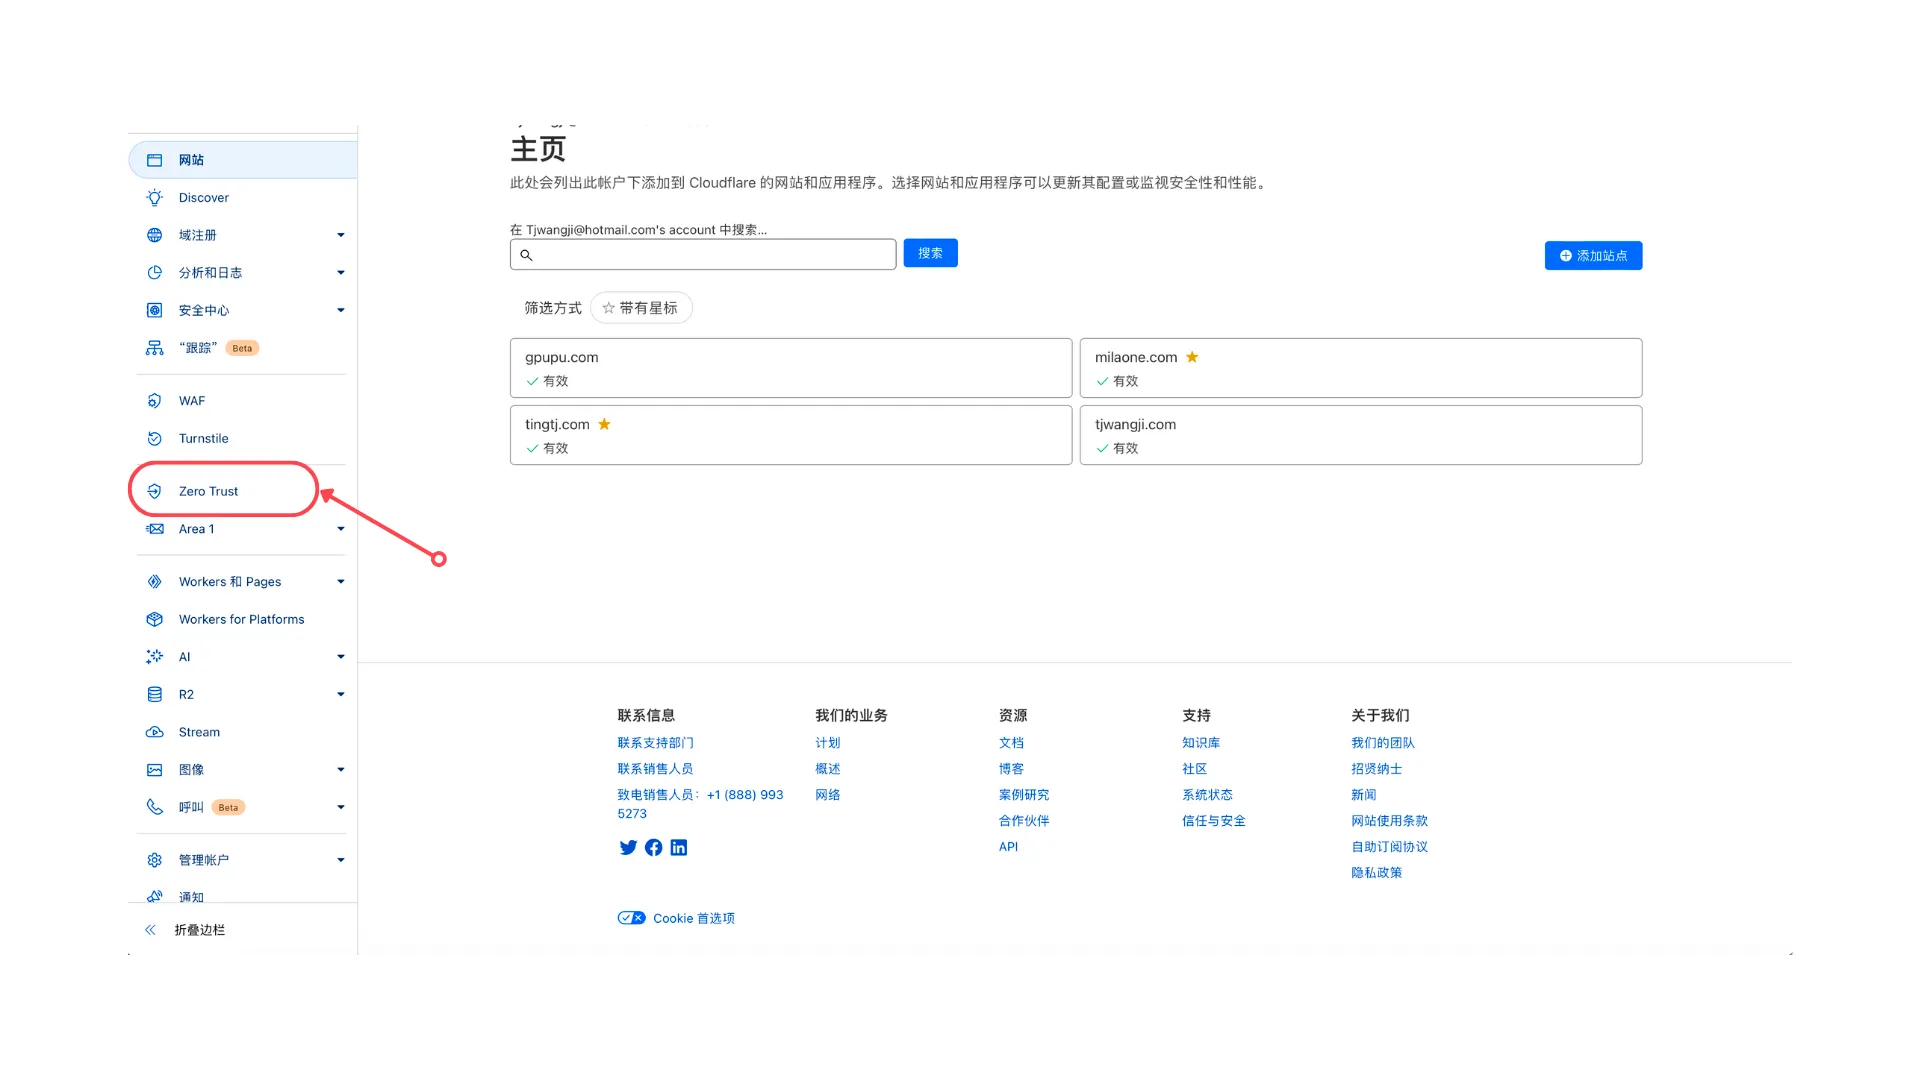
Task: Expand the Workers 和 Pages dropdown arrow
Action: (341, 582)
